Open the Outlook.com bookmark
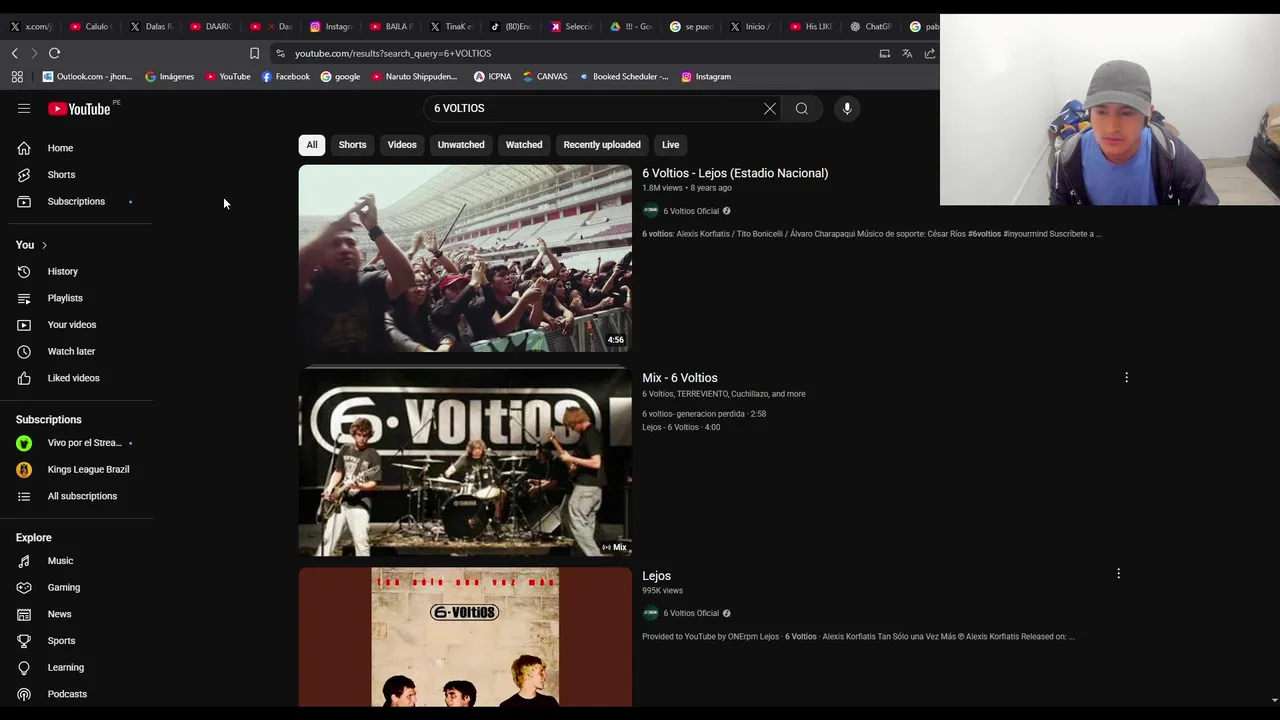Image resolution: width=1280 pixels, height=720 pixels. [87, 77]
